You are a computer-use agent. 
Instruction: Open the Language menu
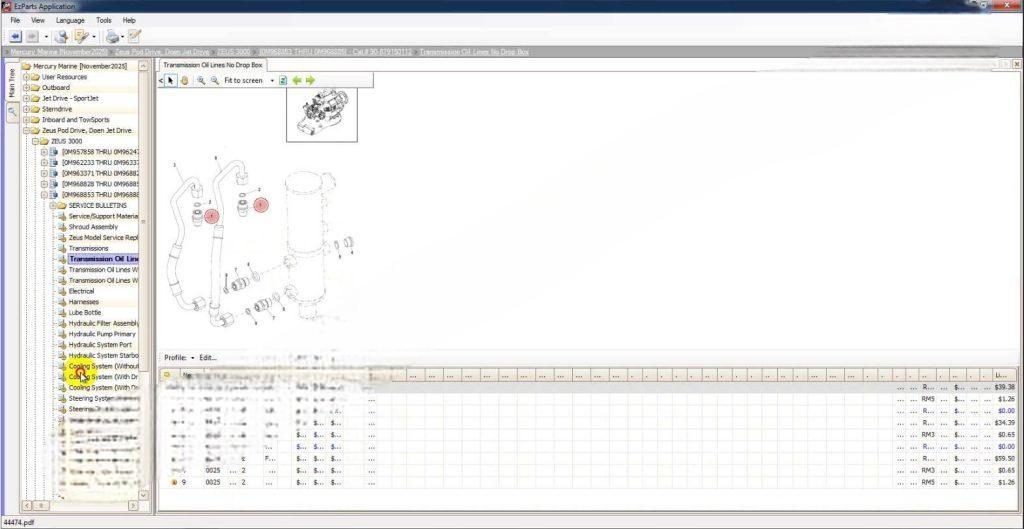click(70, 20)
